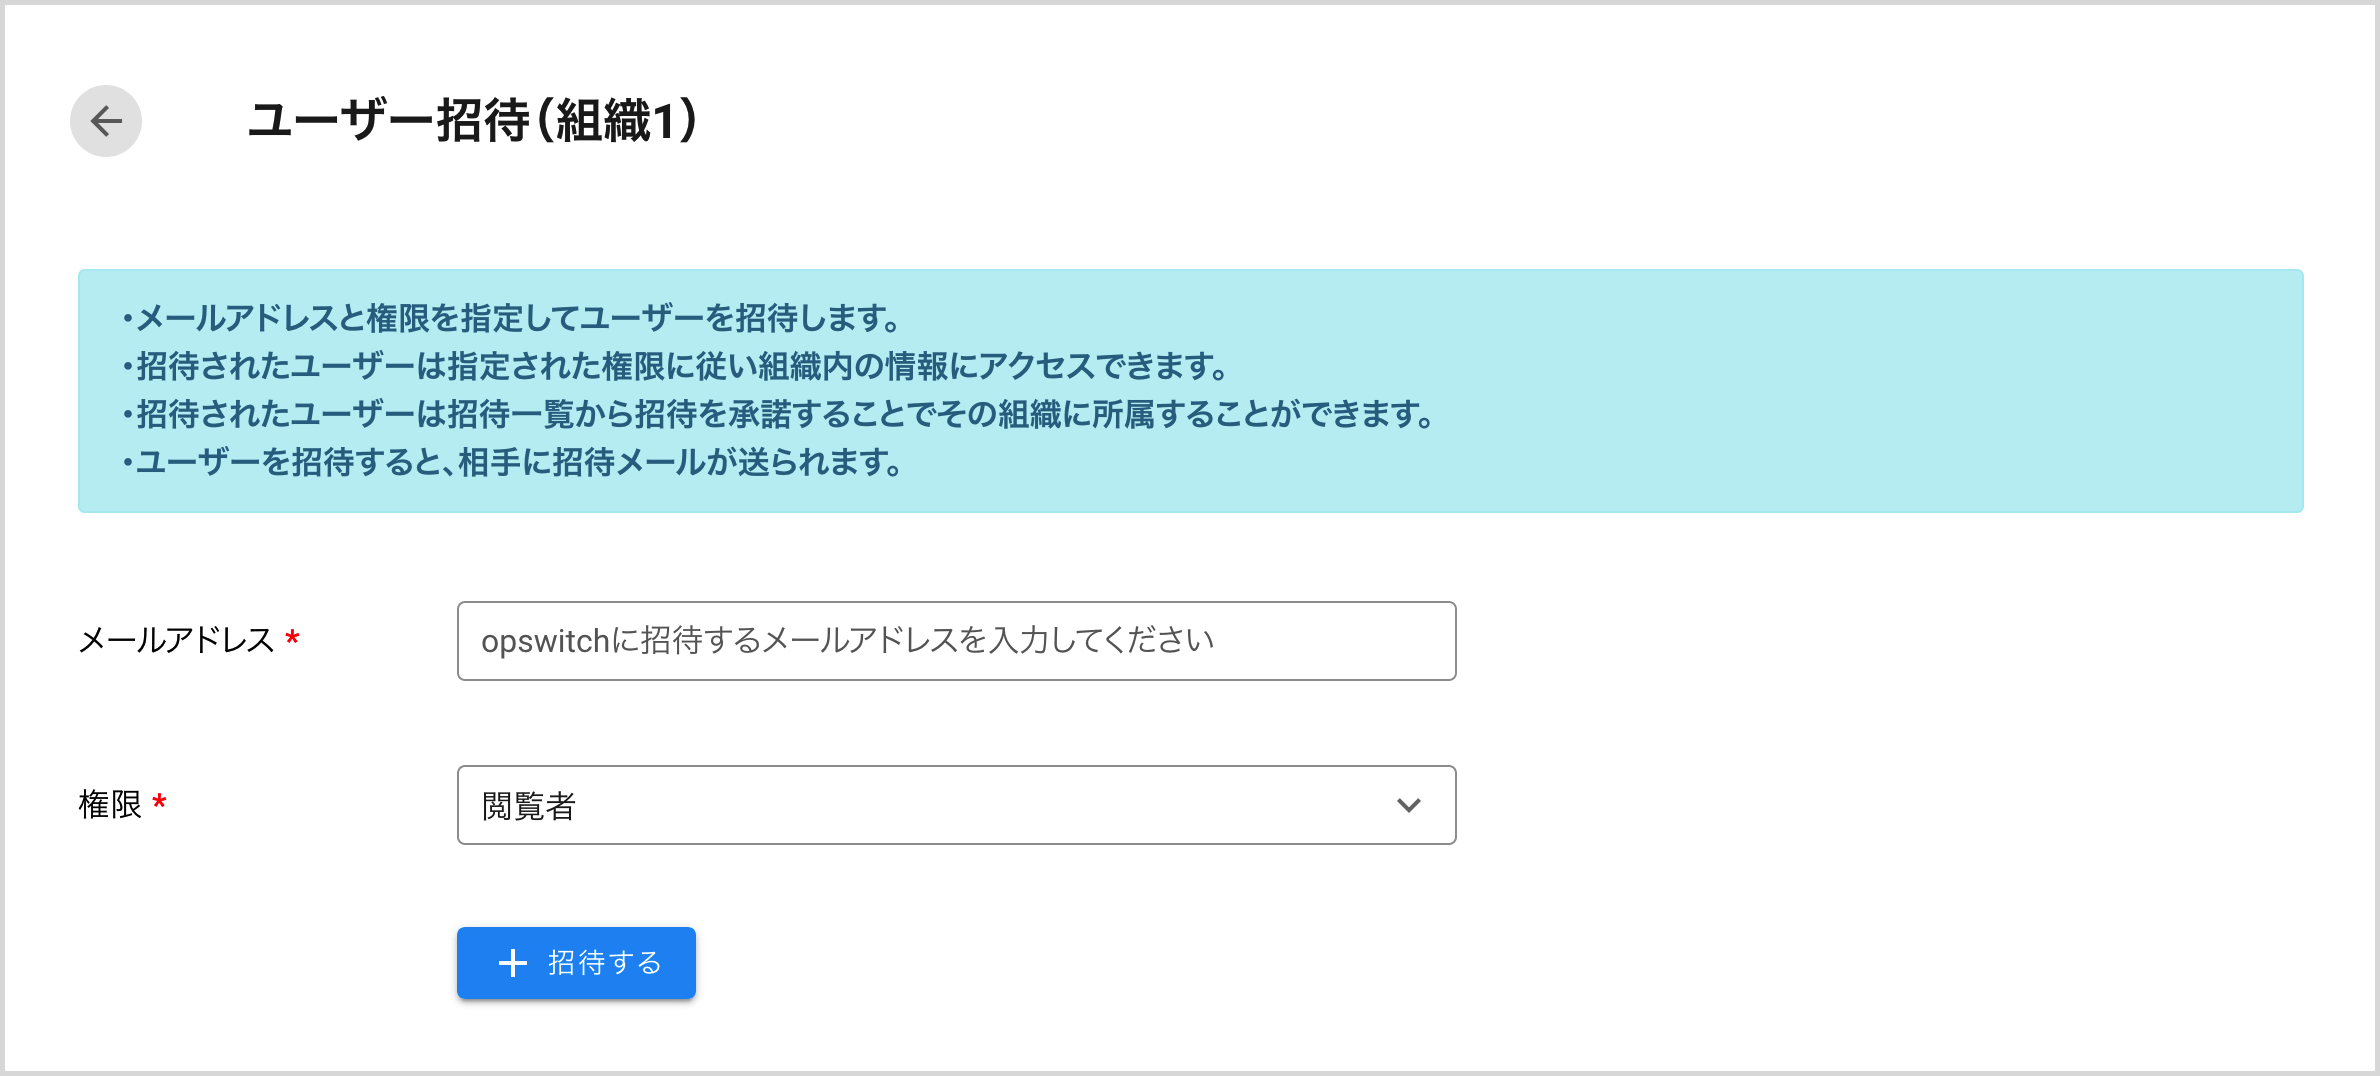
Task: Expand the role selector showing 閲覧者
Action: click(955, 804)
